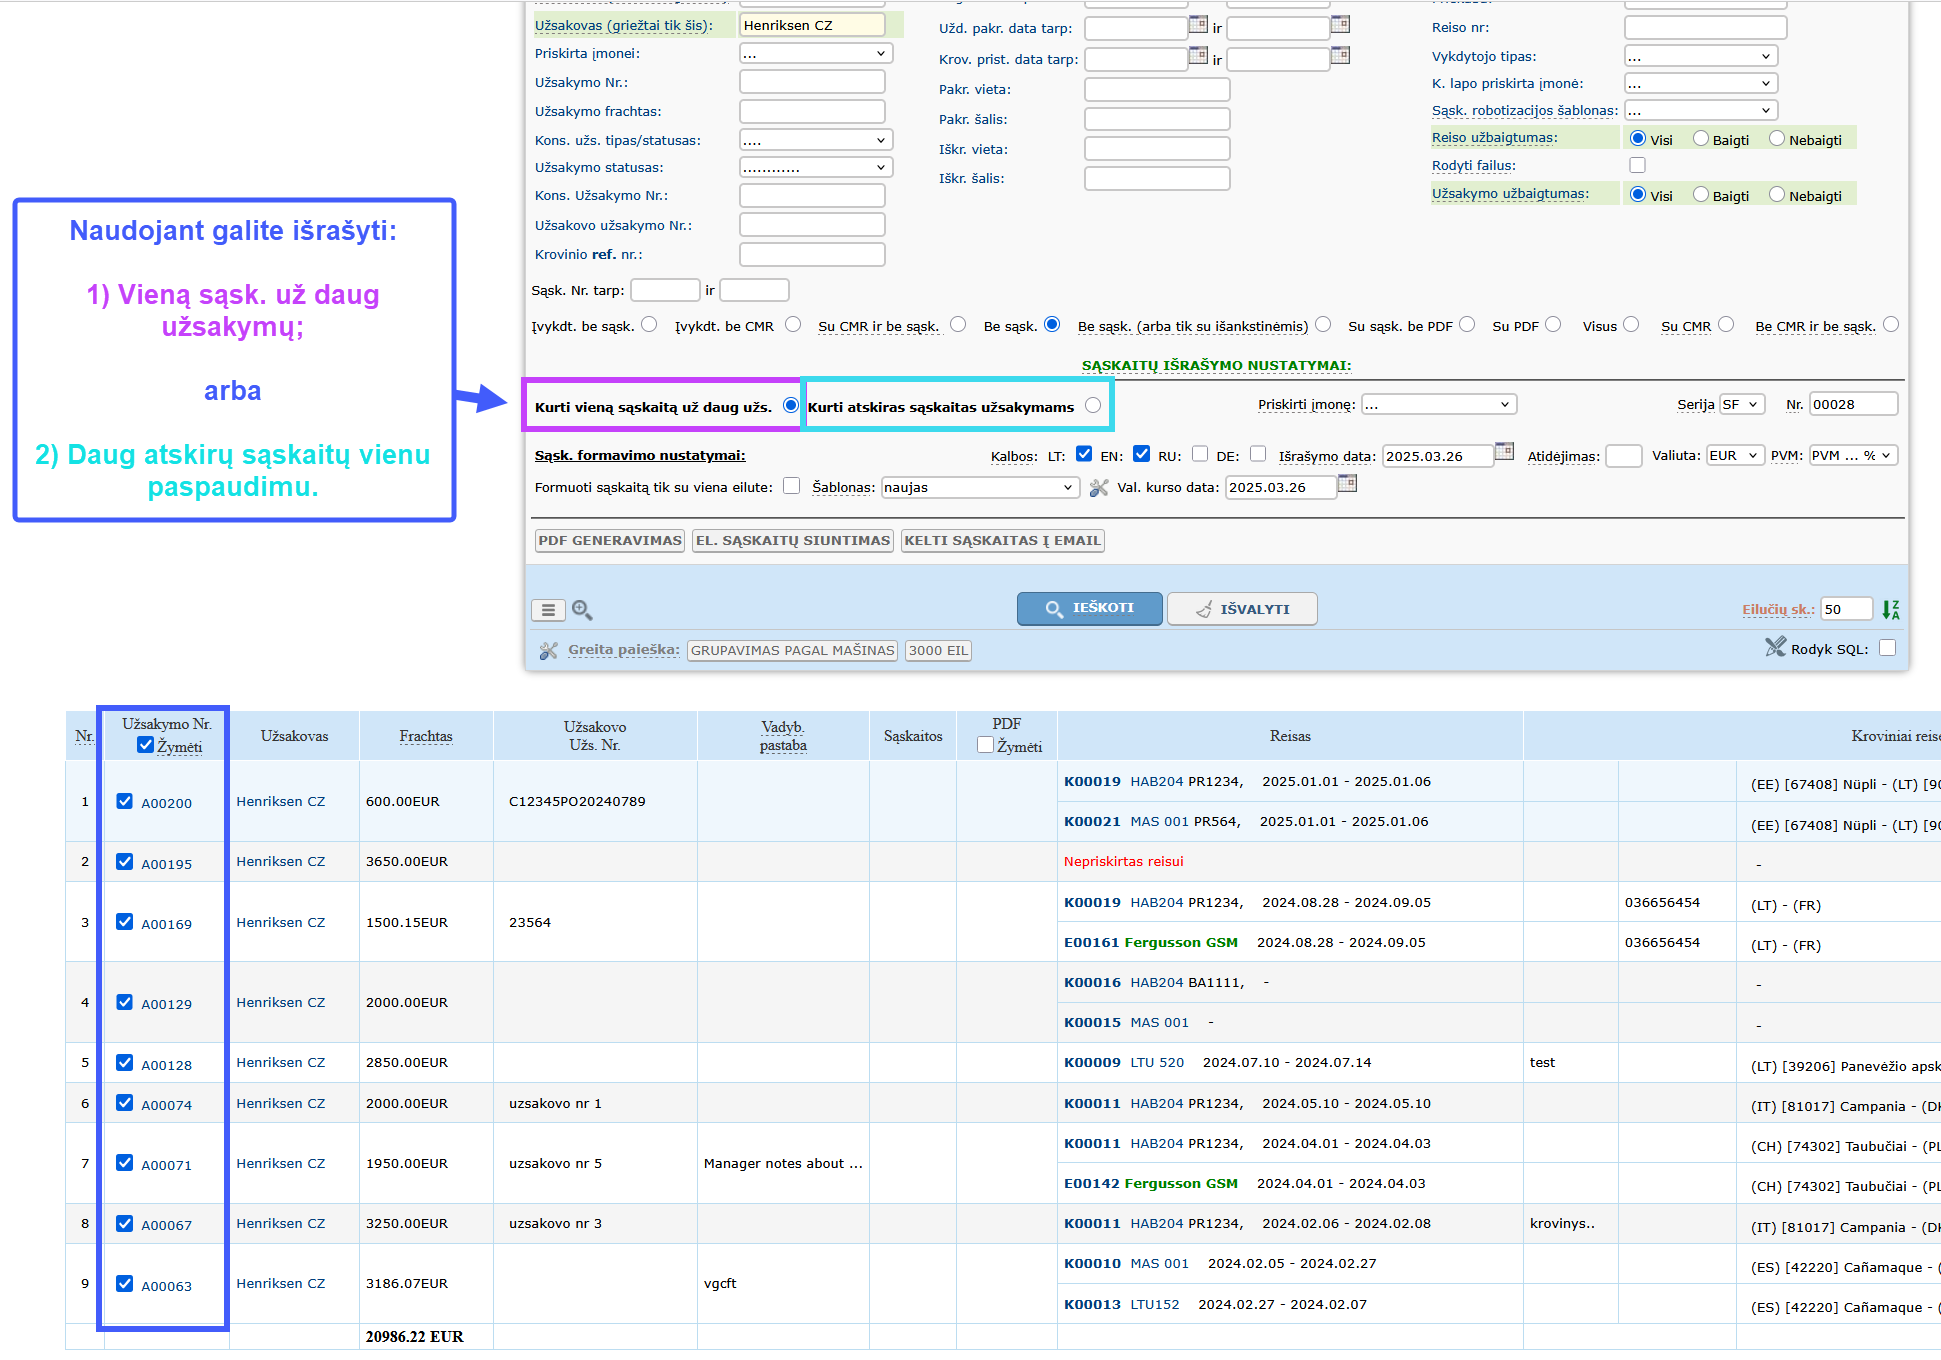Select Kurti atskiras sąskaitas užsakymams option
The width and height of the screenshot is (1941, 1360).
1093,406
